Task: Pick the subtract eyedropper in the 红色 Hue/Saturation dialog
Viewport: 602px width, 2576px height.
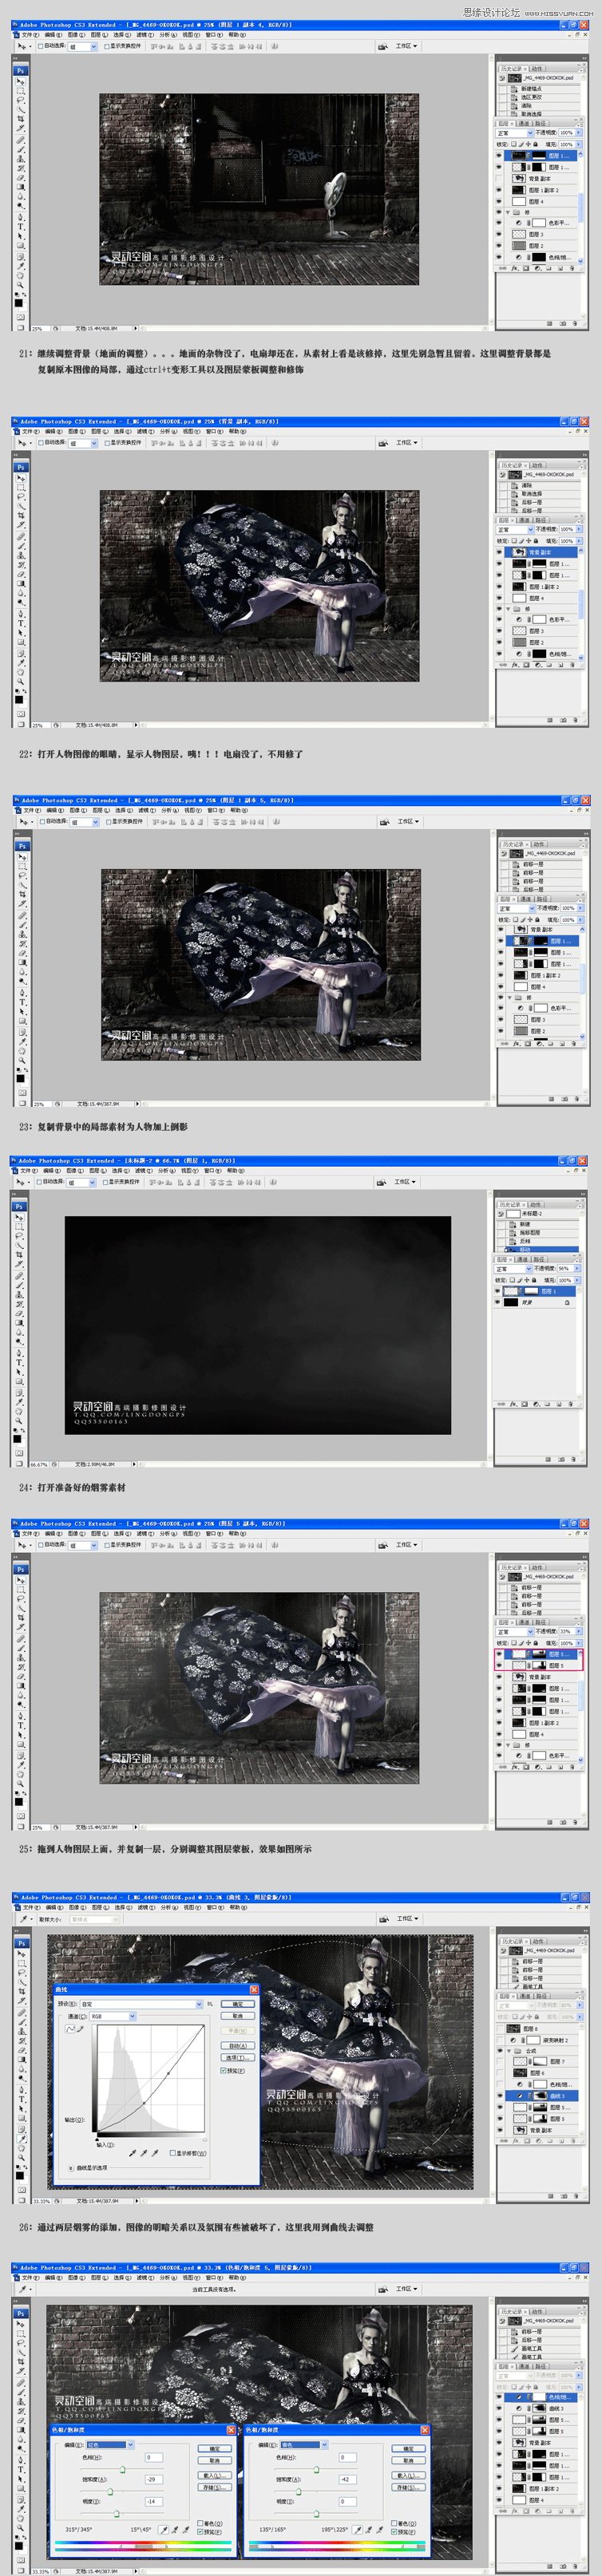Action: [186, 2529]
